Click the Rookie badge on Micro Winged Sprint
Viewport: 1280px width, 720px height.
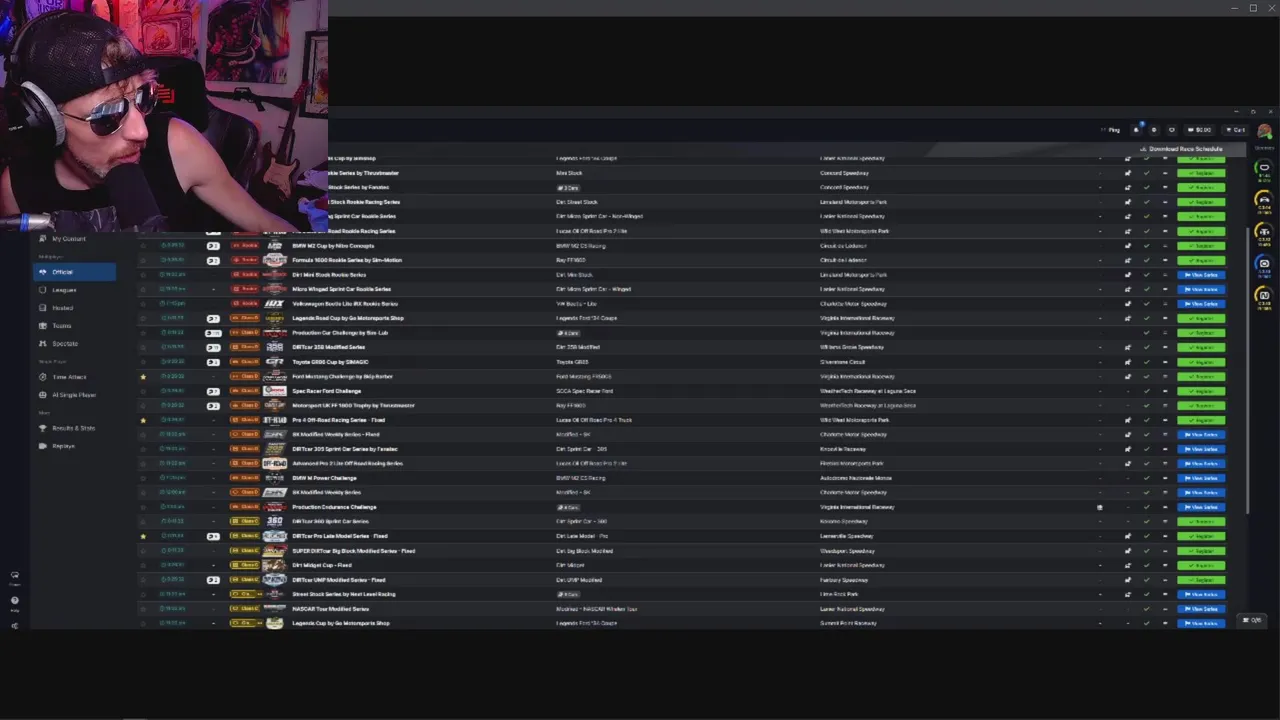(244, 289)
